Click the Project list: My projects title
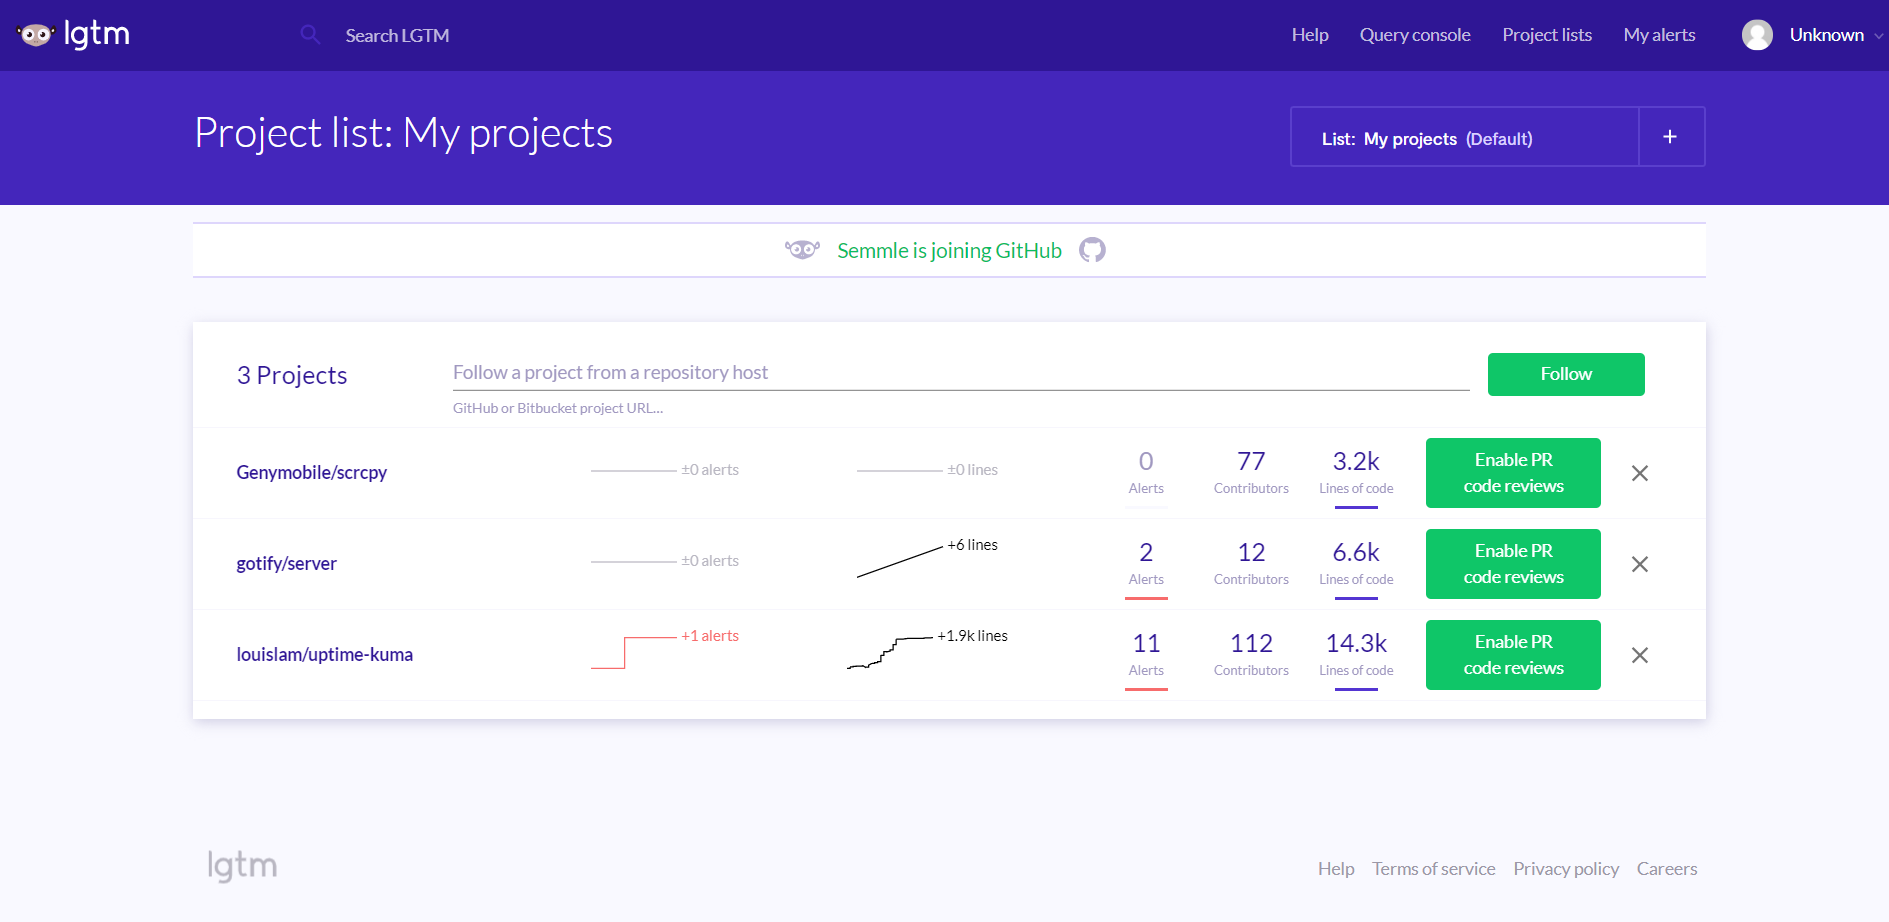The width and height of the screenshot is (1889, 922). 403,134
